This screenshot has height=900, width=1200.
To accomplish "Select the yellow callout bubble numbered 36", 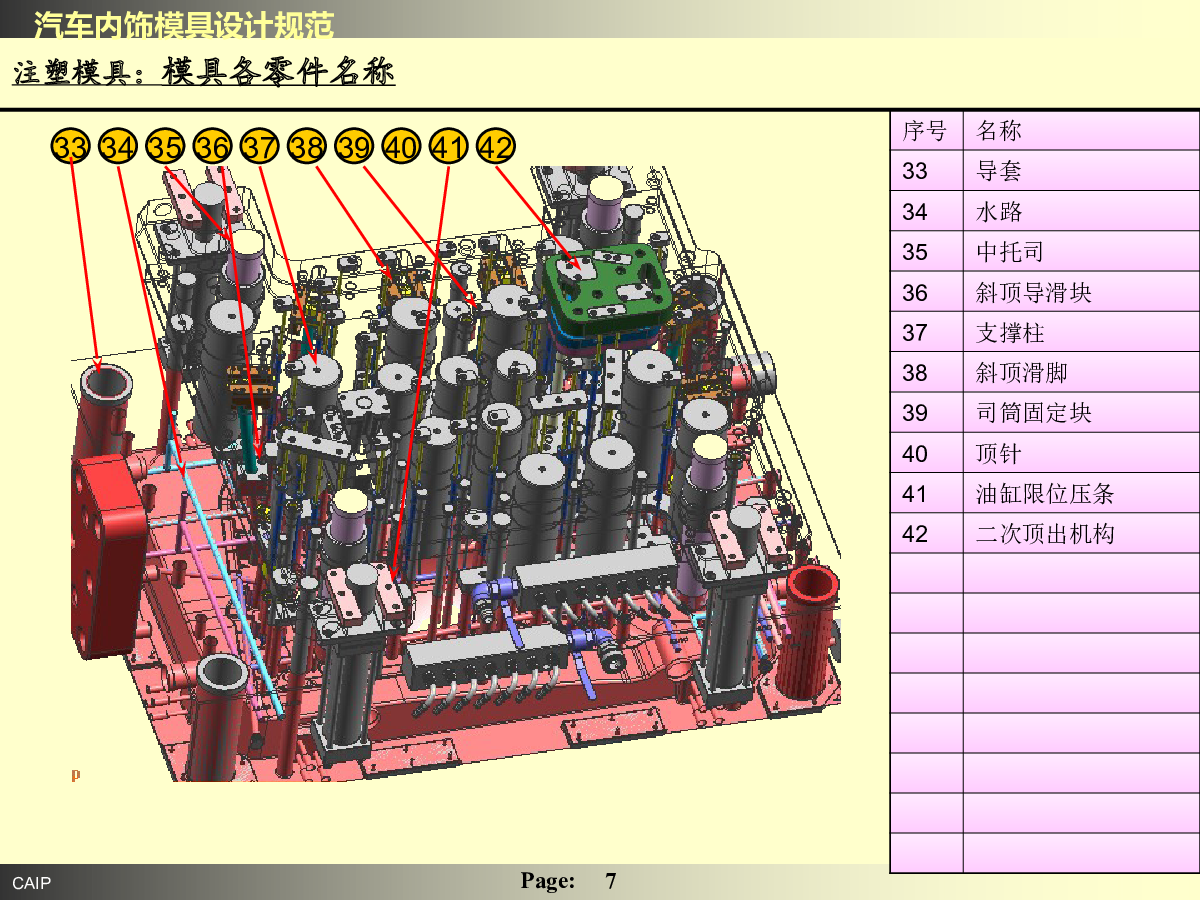I will coord(212,148).
